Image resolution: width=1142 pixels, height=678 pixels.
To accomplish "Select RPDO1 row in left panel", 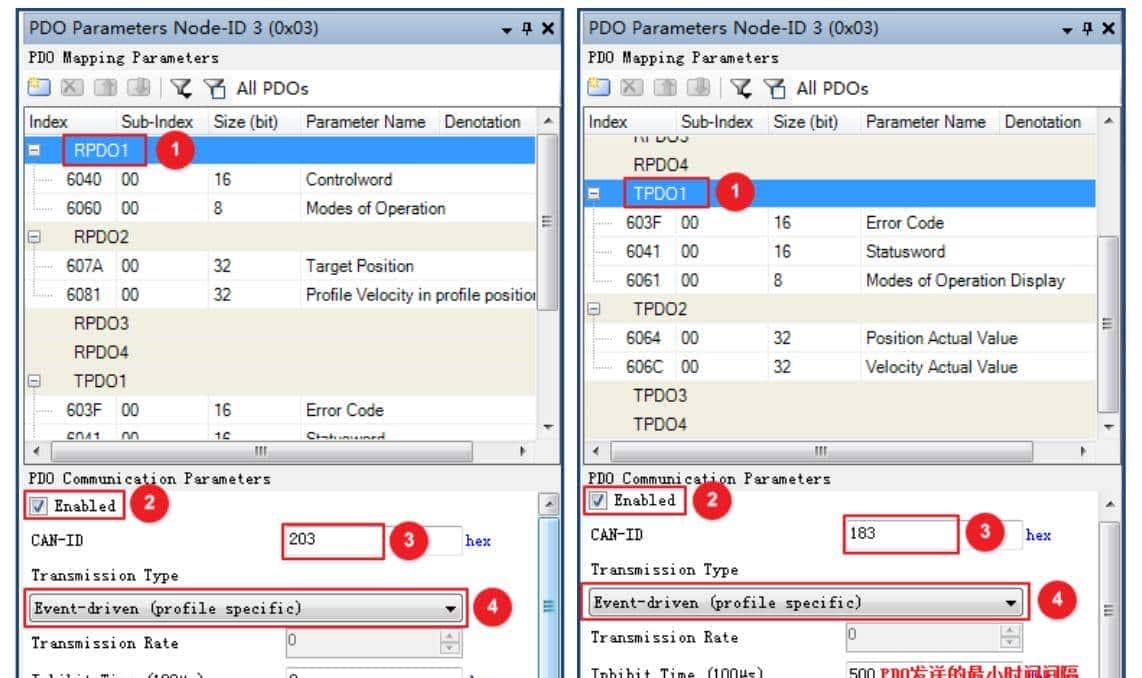I will 281,150.
